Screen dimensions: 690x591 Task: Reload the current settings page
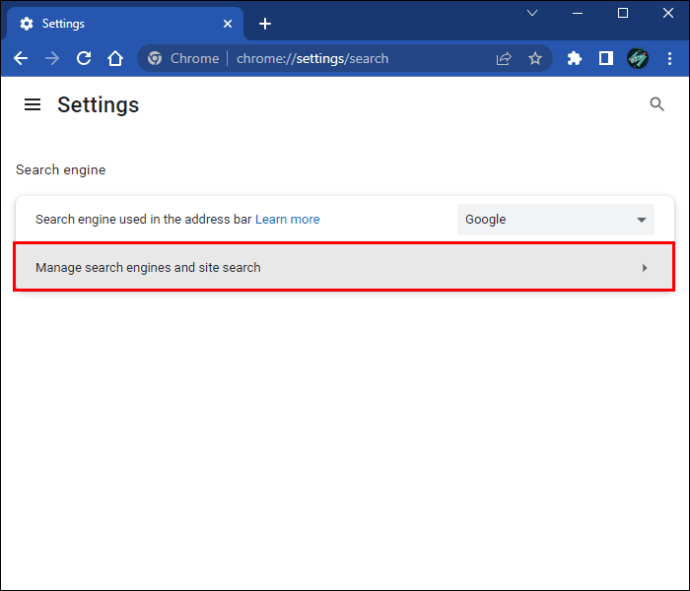(84, 59)
